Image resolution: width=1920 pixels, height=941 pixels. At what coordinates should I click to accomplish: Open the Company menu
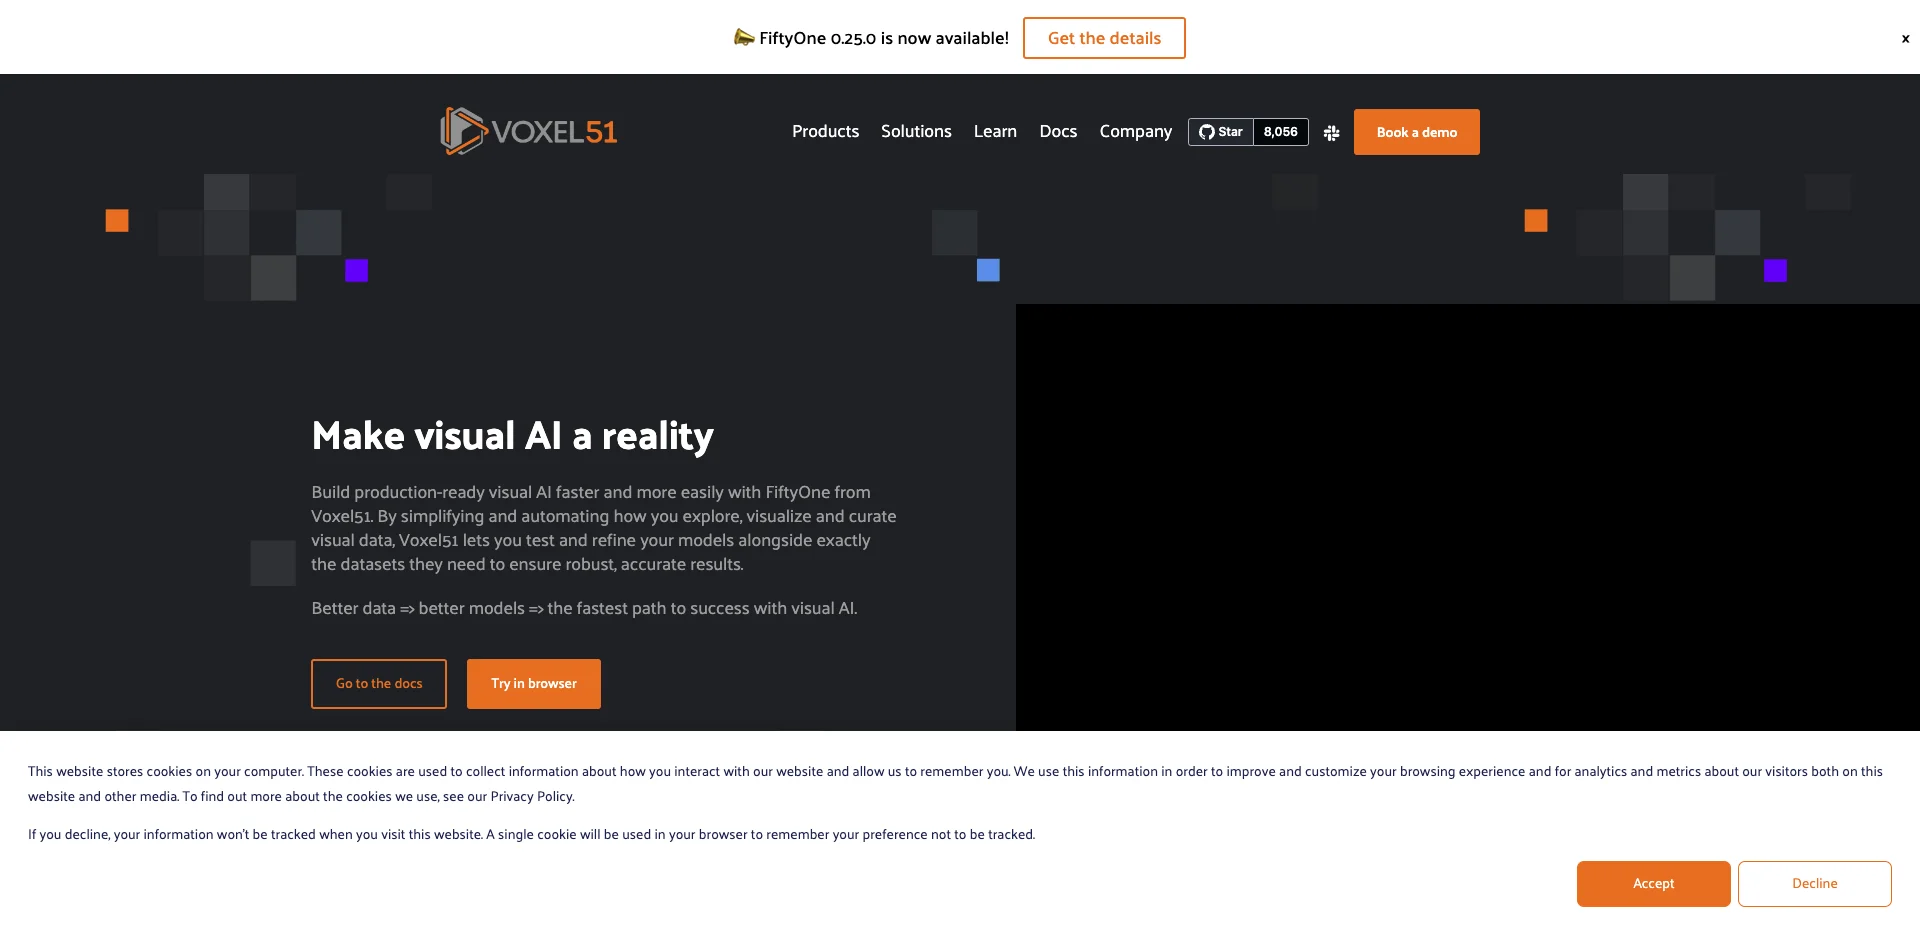click(x=1135, y=131)
